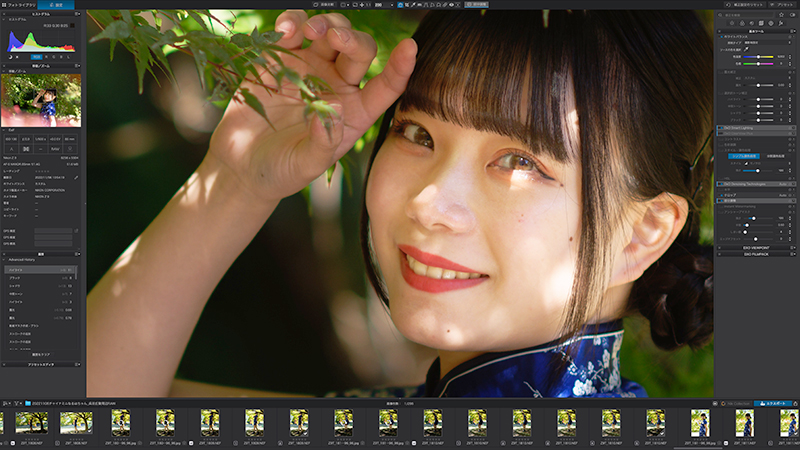Pick the white balance eyedropper in top toolbar
Screen dimensions: 800x450
(x=413, y=5)
